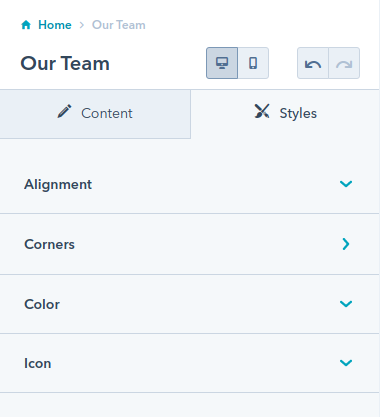Select the Icon section label
The height and width of the screenshot is (417, 380).
(38, 363)
